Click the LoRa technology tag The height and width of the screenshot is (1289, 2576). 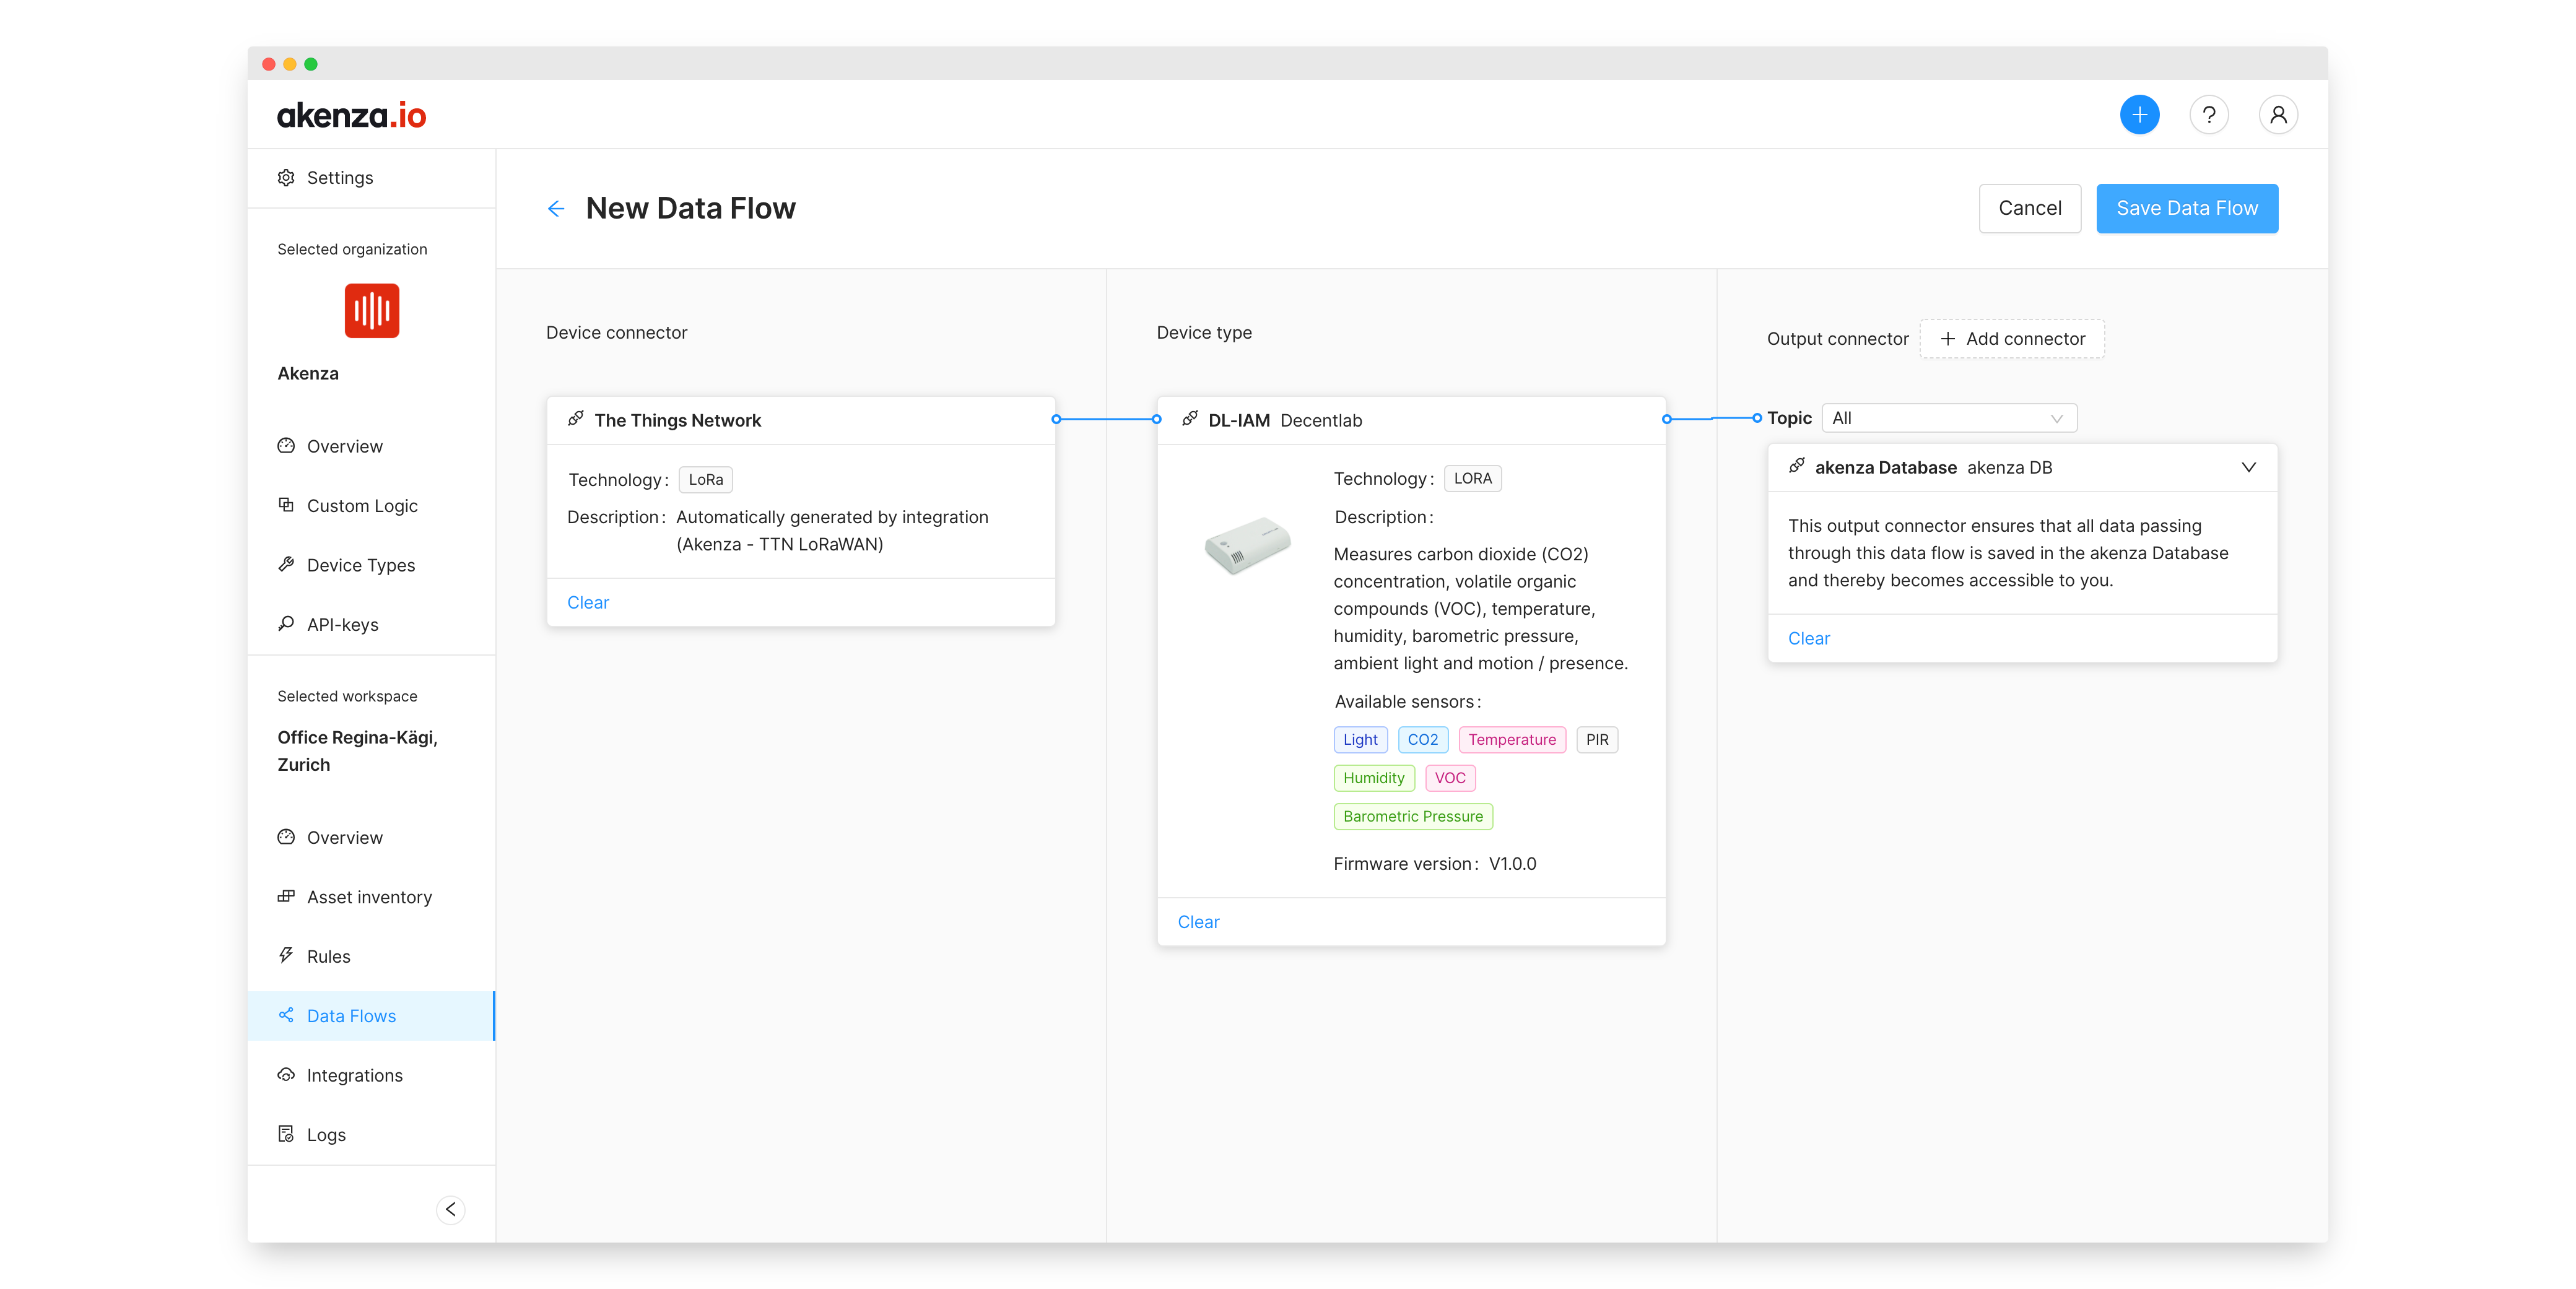[x=705, y=480]
